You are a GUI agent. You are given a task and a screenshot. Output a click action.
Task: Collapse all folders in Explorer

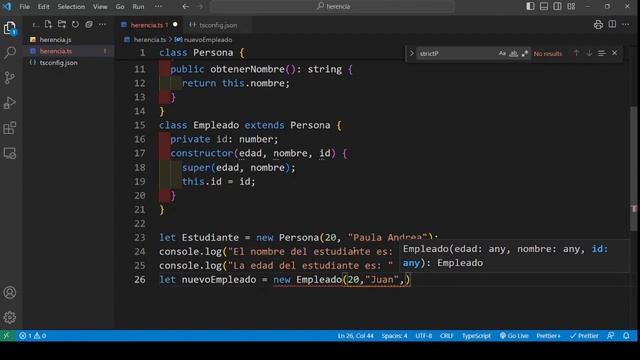(x=89, y=24)
